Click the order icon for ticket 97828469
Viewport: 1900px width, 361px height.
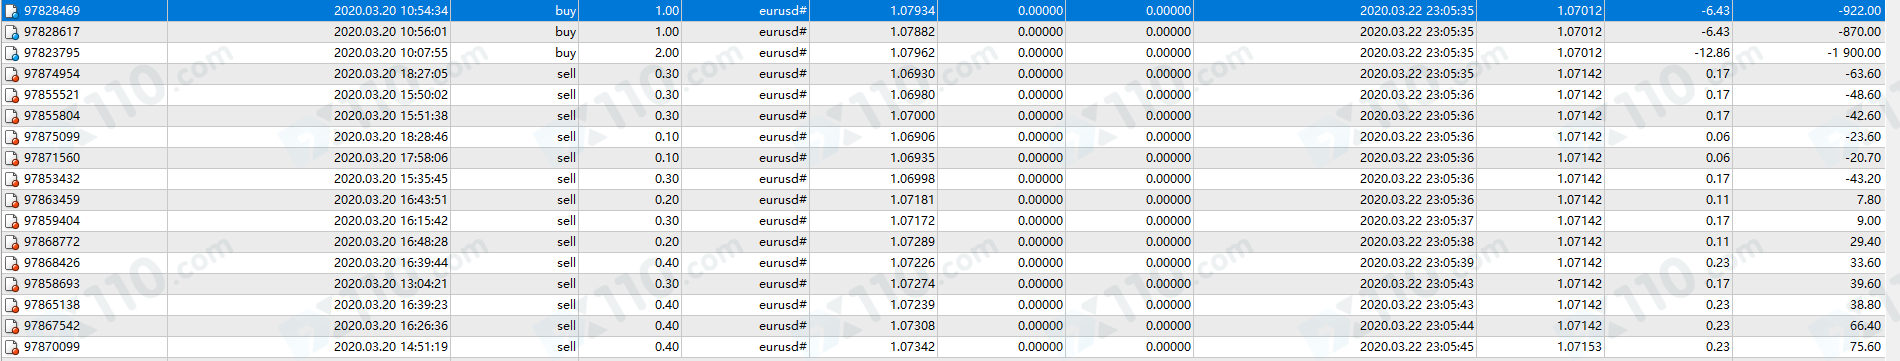point(12,11)
